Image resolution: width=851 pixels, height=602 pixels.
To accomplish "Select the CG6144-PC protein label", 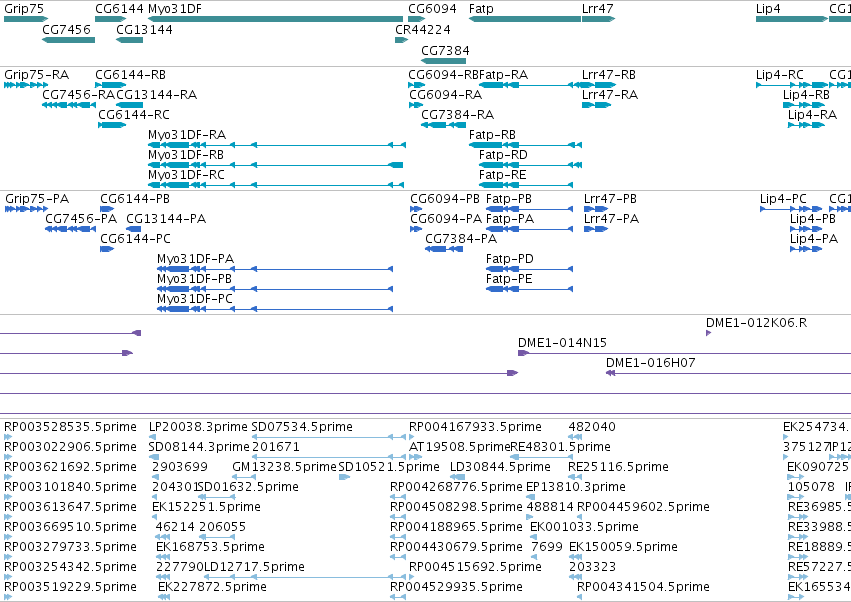I will pyautogui.click(x=135, y=239).
